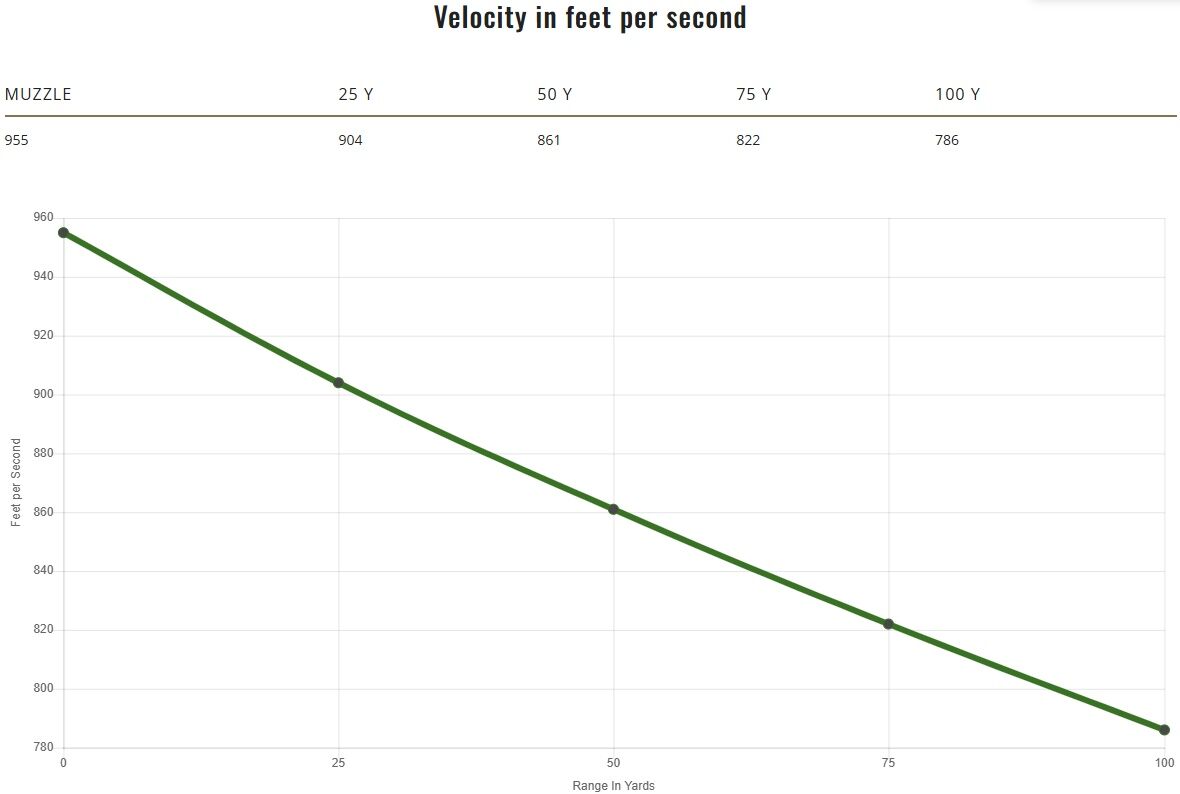Select the "Feet per Second" y-axis title

click(x=16, y=483)
